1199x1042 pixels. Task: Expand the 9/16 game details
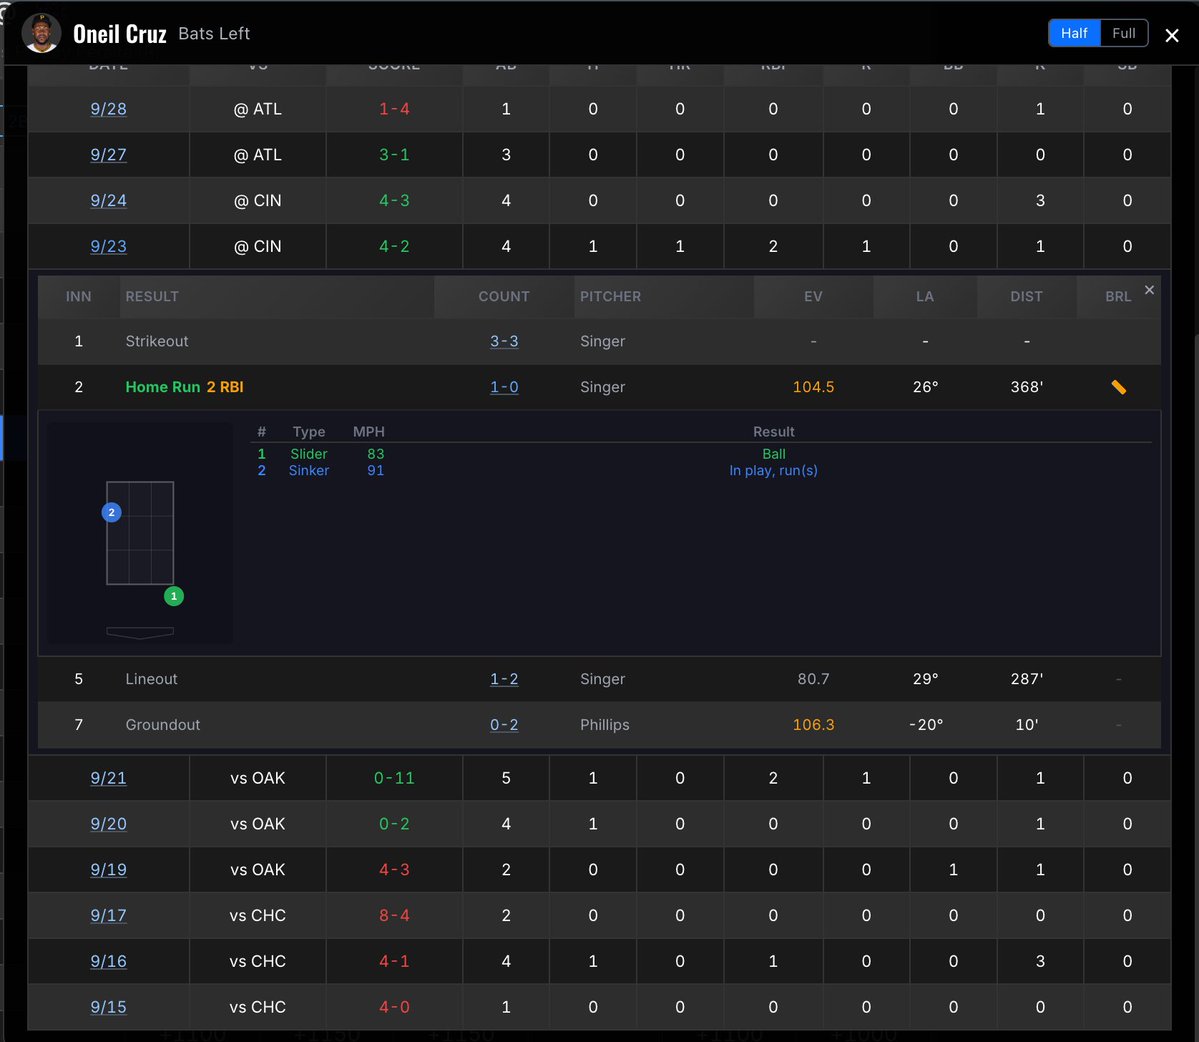[x=109, y=961]
